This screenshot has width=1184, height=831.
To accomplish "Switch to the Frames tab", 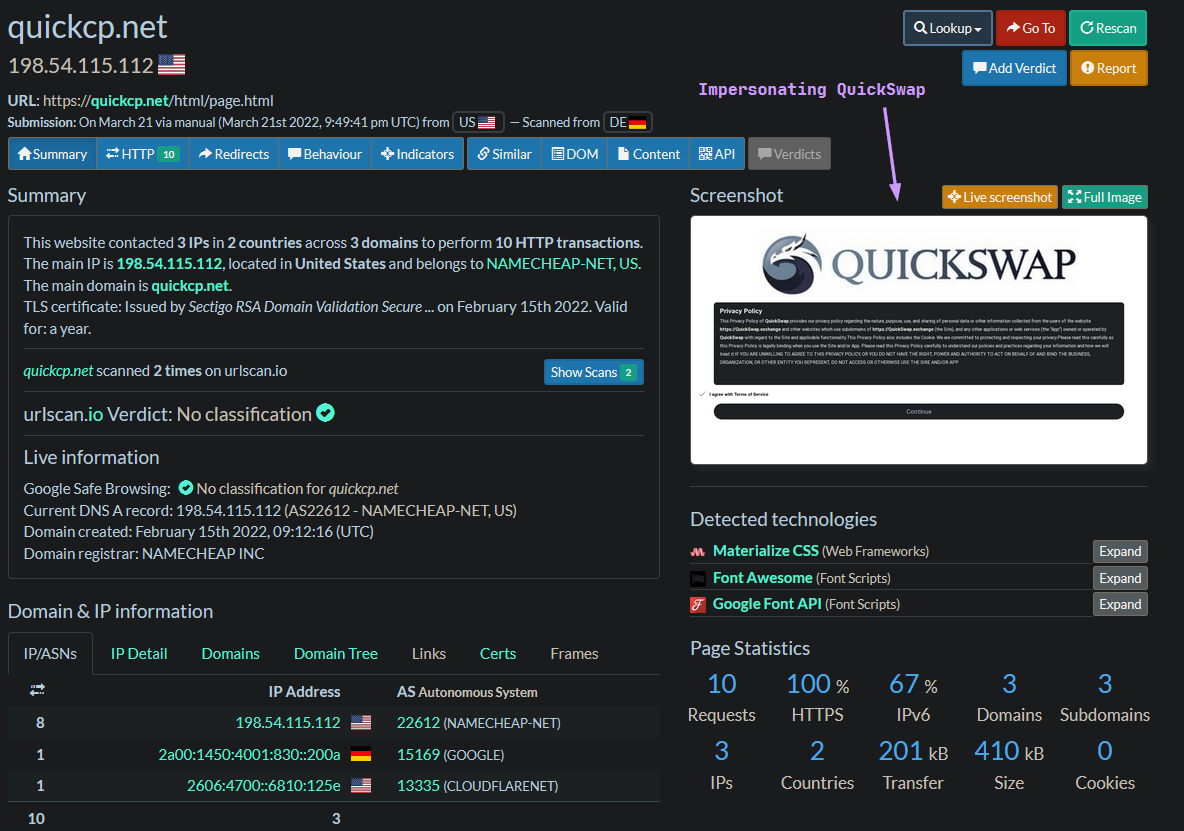I will [x=574, y=654].
